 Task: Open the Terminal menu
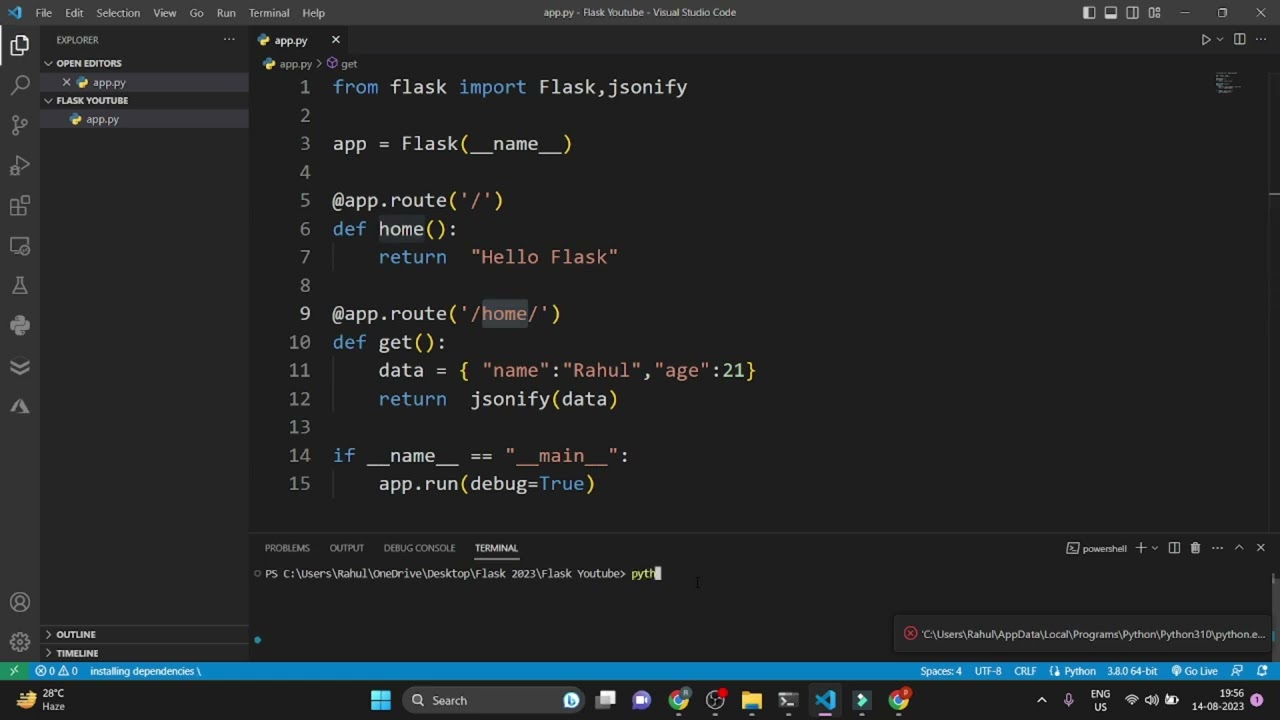pyautogui.click(x=269, y=13)
